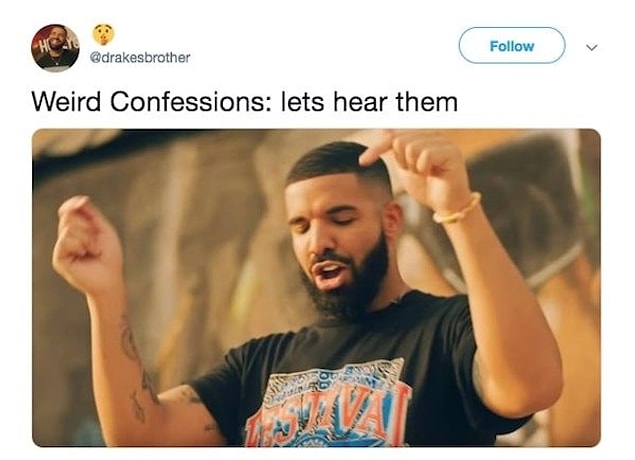Open the @drakesbrother handle link
635x460 pixels.
coord(139,58)
